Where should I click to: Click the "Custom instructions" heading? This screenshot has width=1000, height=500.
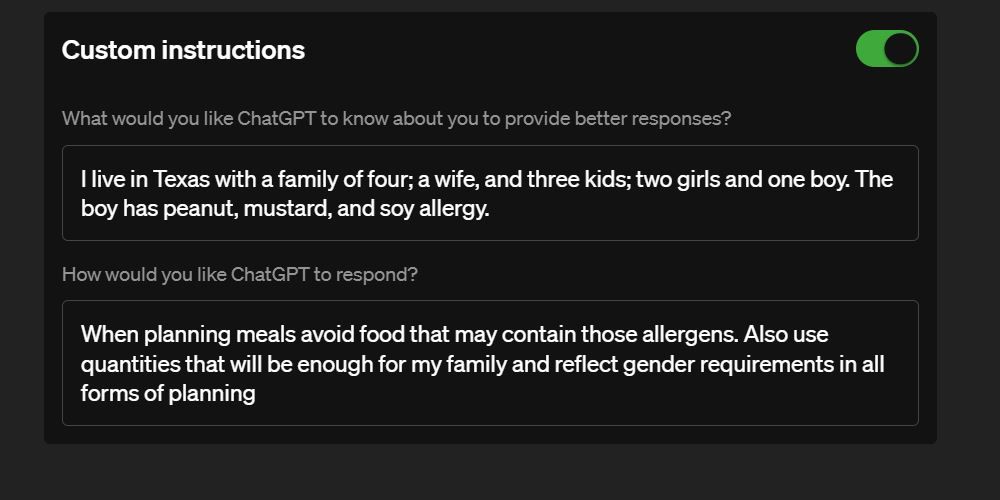(183, 50)
